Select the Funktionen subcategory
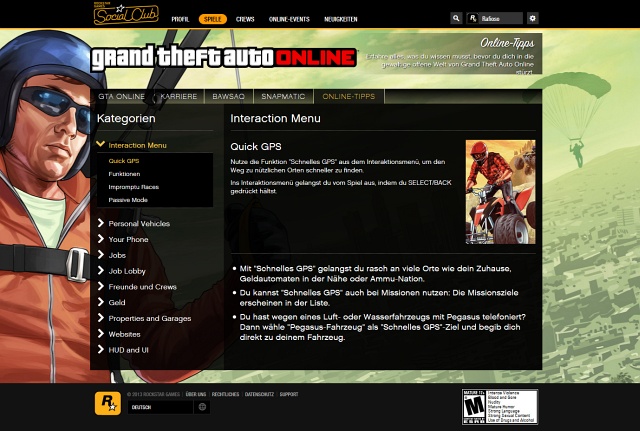640x431 pixels. coord(124,174)
